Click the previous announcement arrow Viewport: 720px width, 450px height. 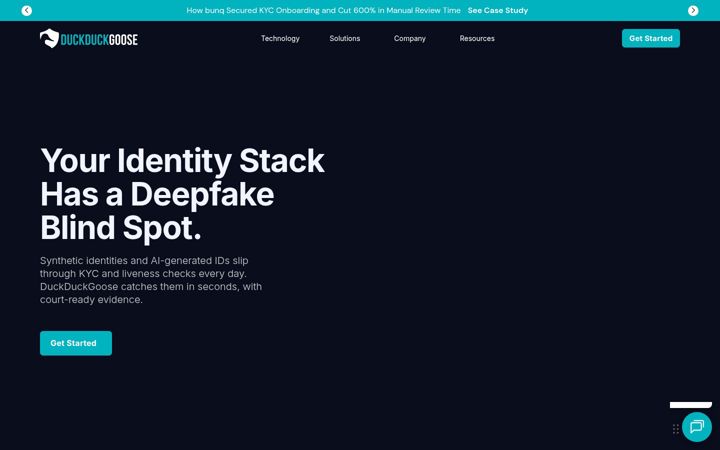(x=27, y=11)
